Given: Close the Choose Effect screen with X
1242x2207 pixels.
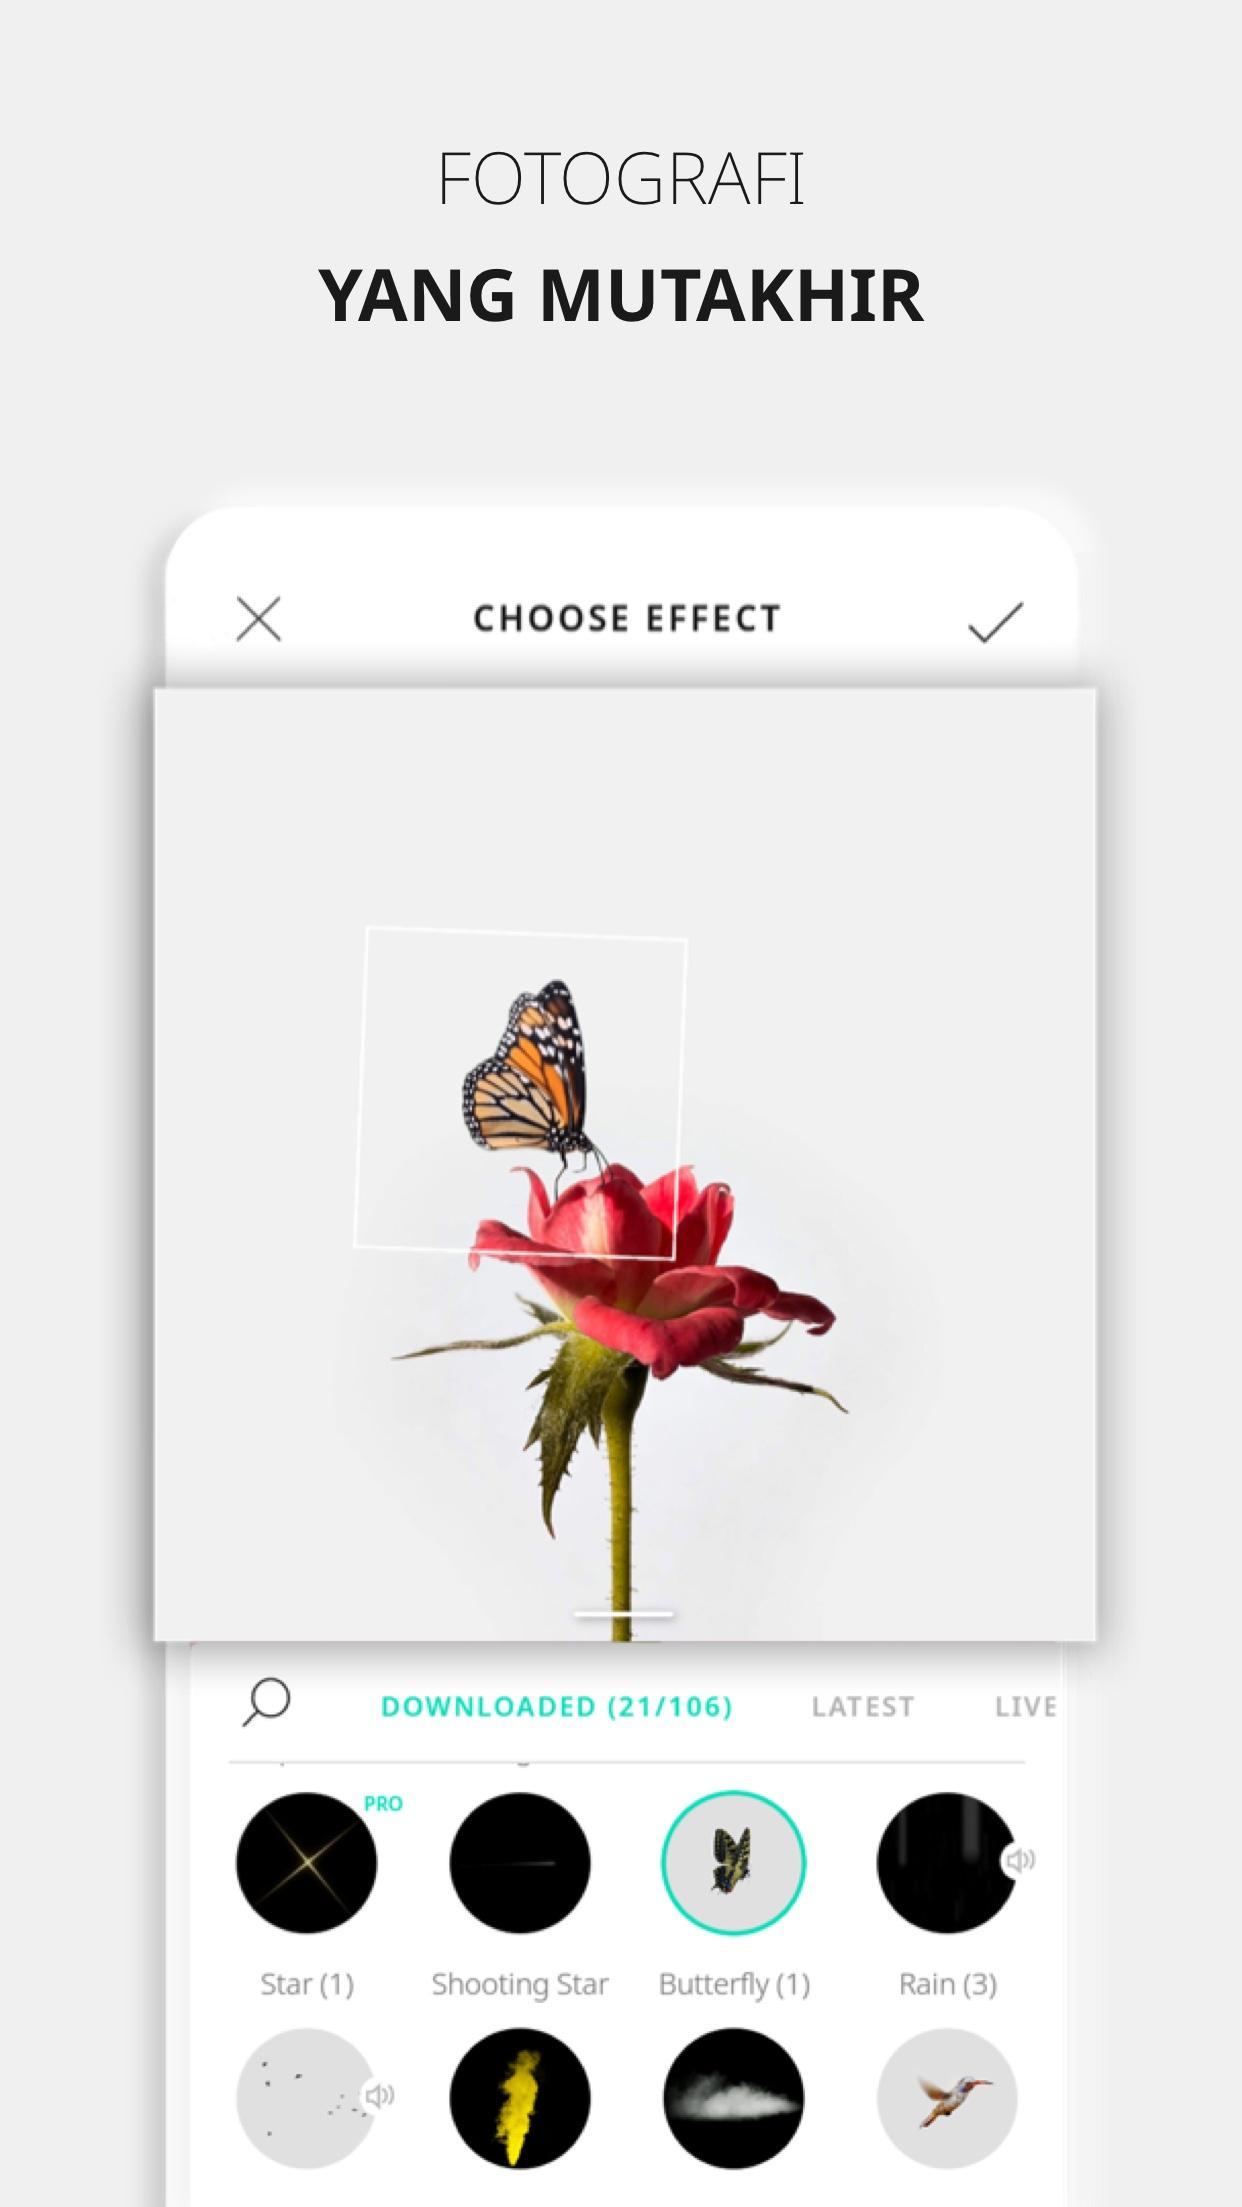Looking at the screenshot, I should 259,619.
